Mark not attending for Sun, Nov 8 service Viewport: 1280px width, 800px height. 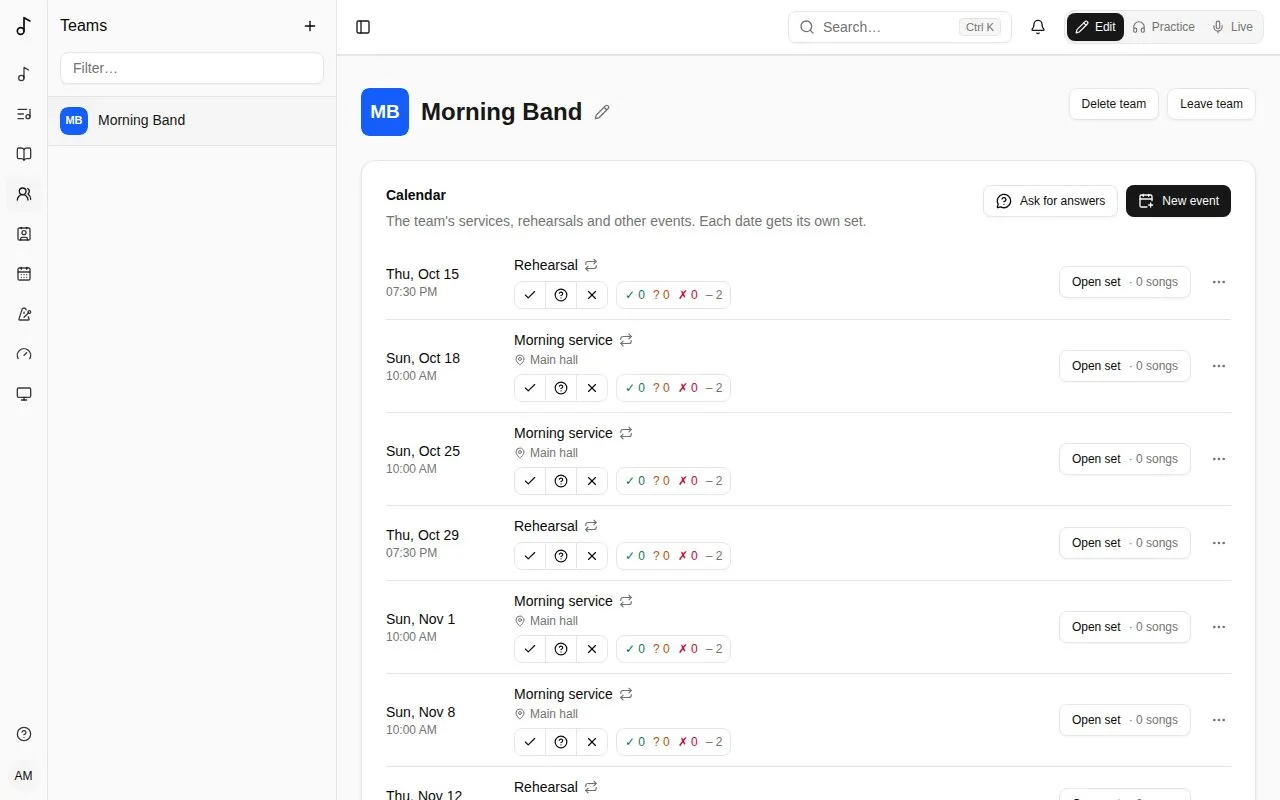(x=592, y=742)
